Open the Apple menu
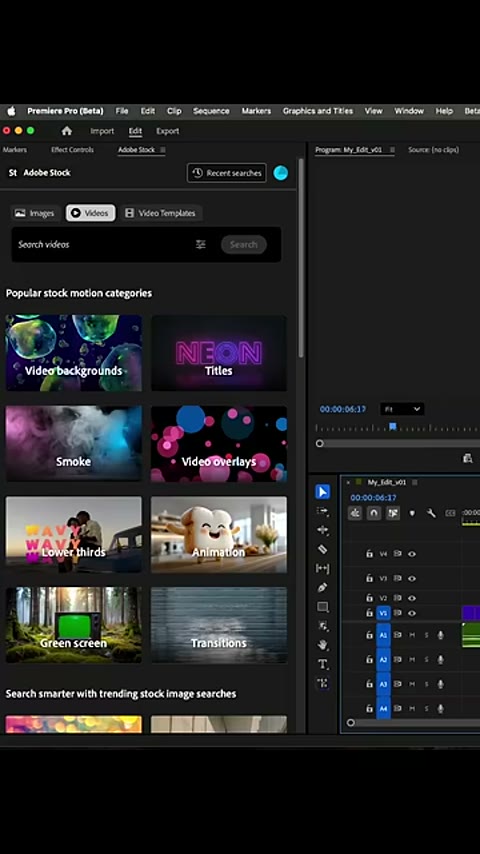 [x=11, y=111]
